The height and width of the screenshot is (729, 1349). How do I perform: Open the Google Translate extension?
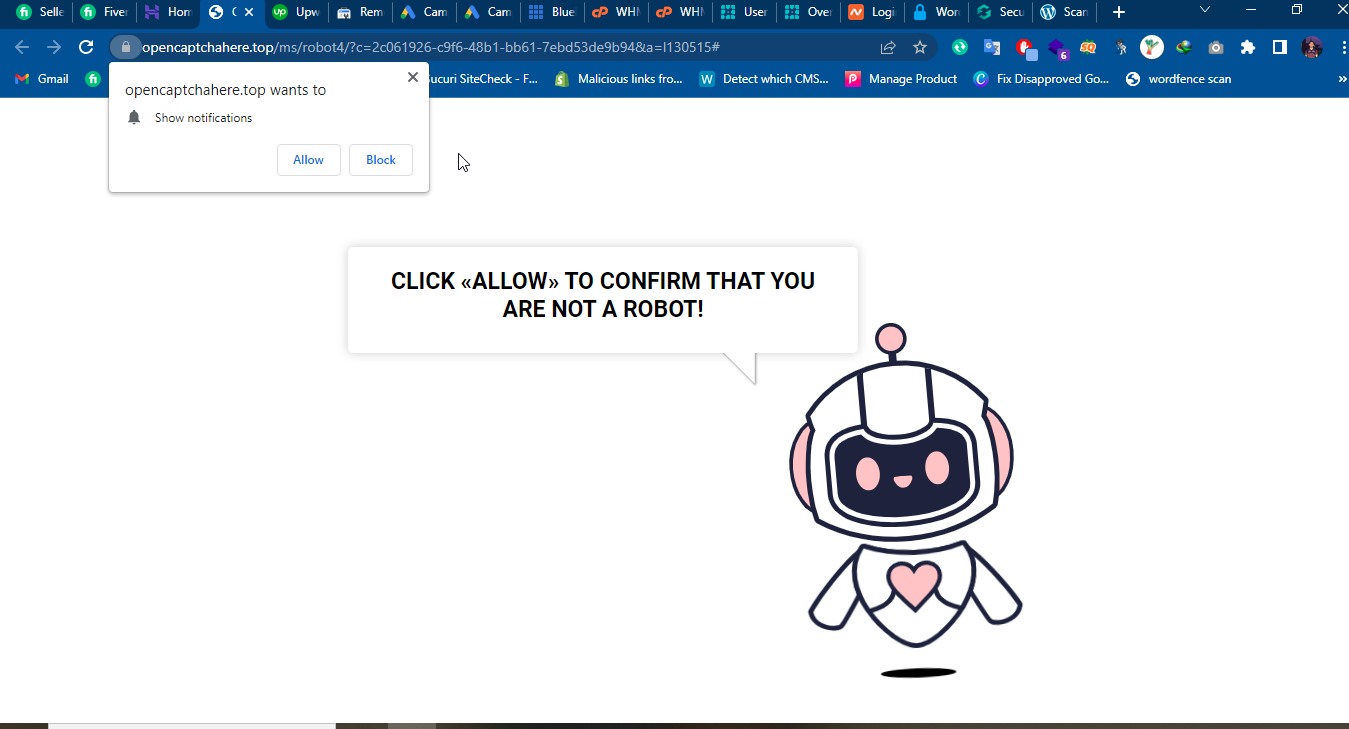pos(992,47)
